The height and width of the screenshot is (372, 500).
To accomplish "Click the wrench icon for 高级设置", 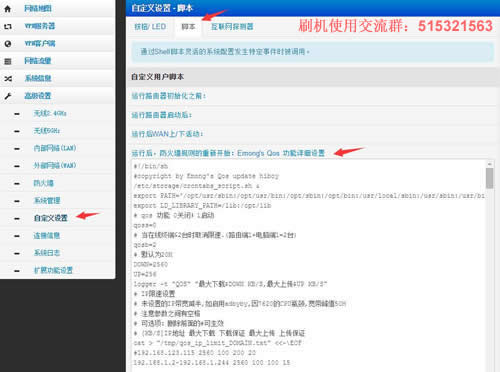I will click(8, 96).
